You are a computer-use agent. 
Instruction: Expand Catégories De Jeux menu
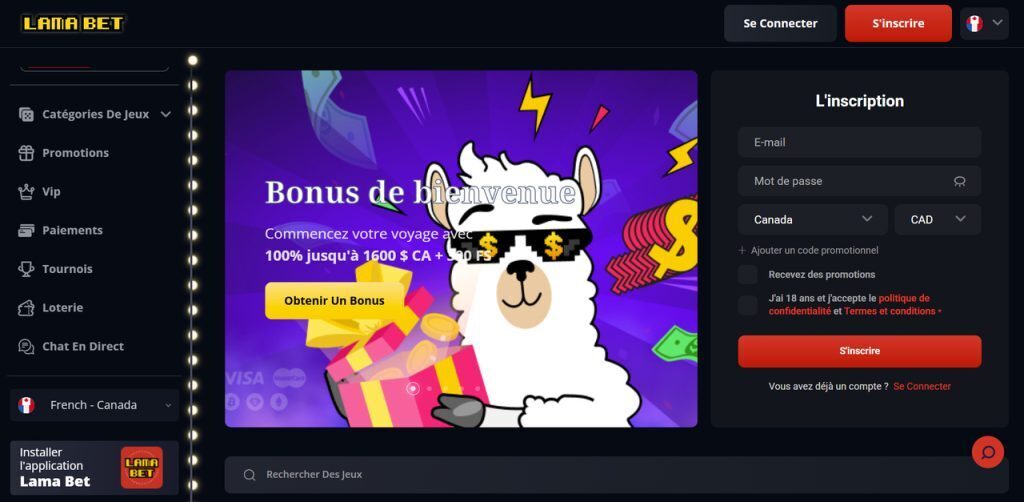click(x=95, y=114)
